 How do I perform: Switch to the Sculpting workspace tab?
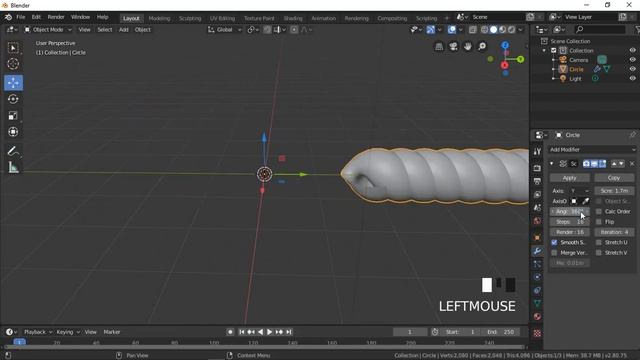[190, 18]
